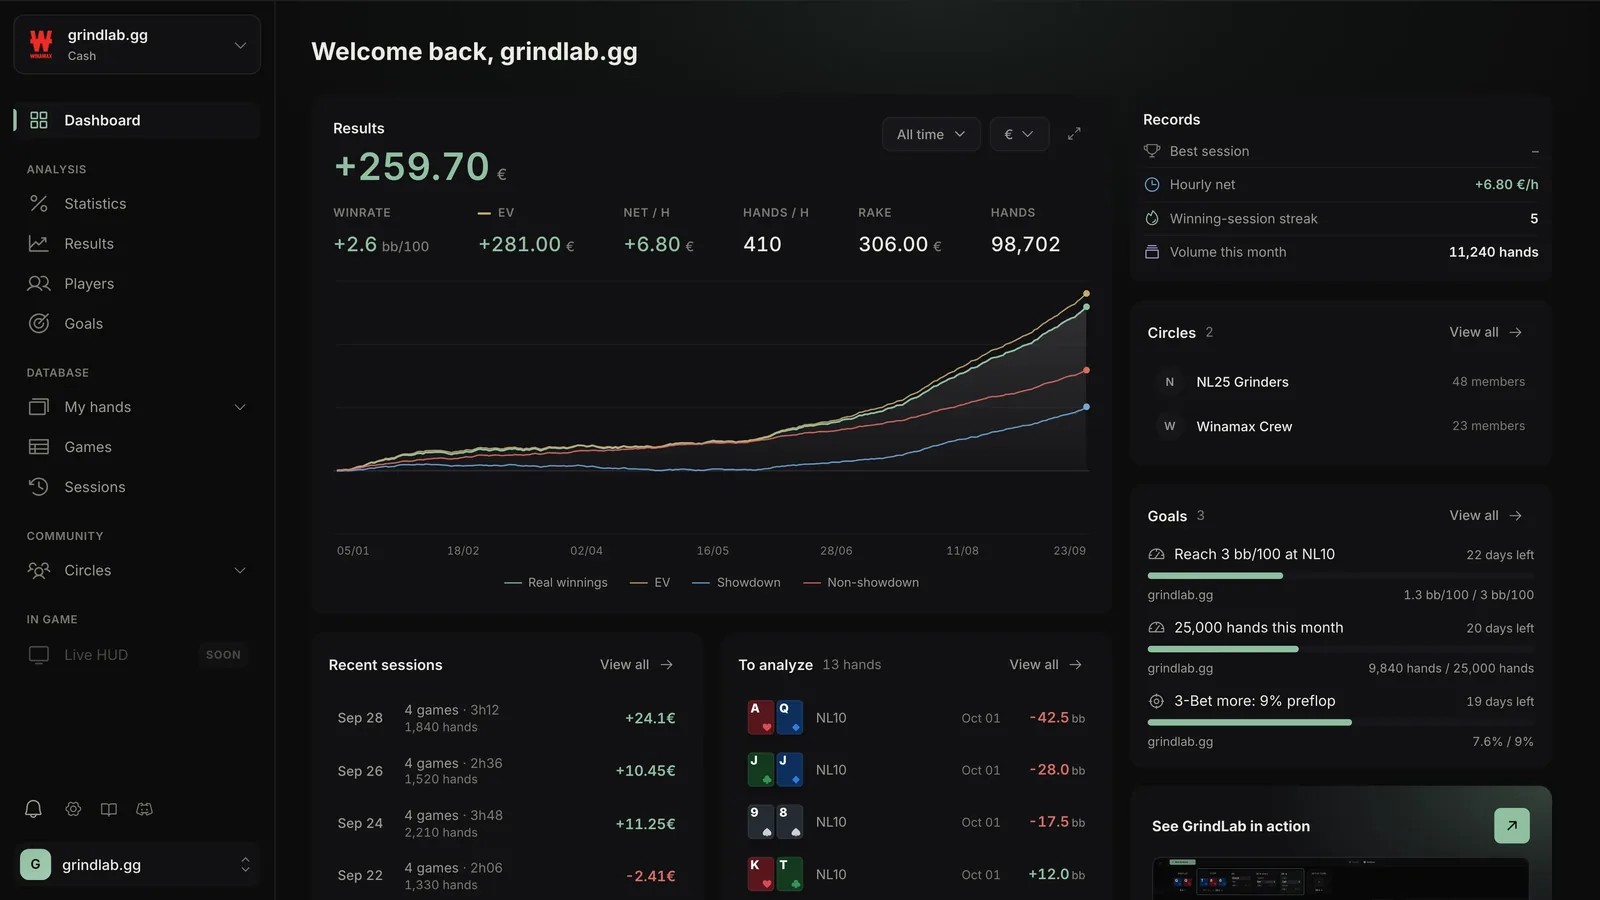The image size is (1600, 900).
Task: Open the Statistics menu item
Action: [137, 203]
